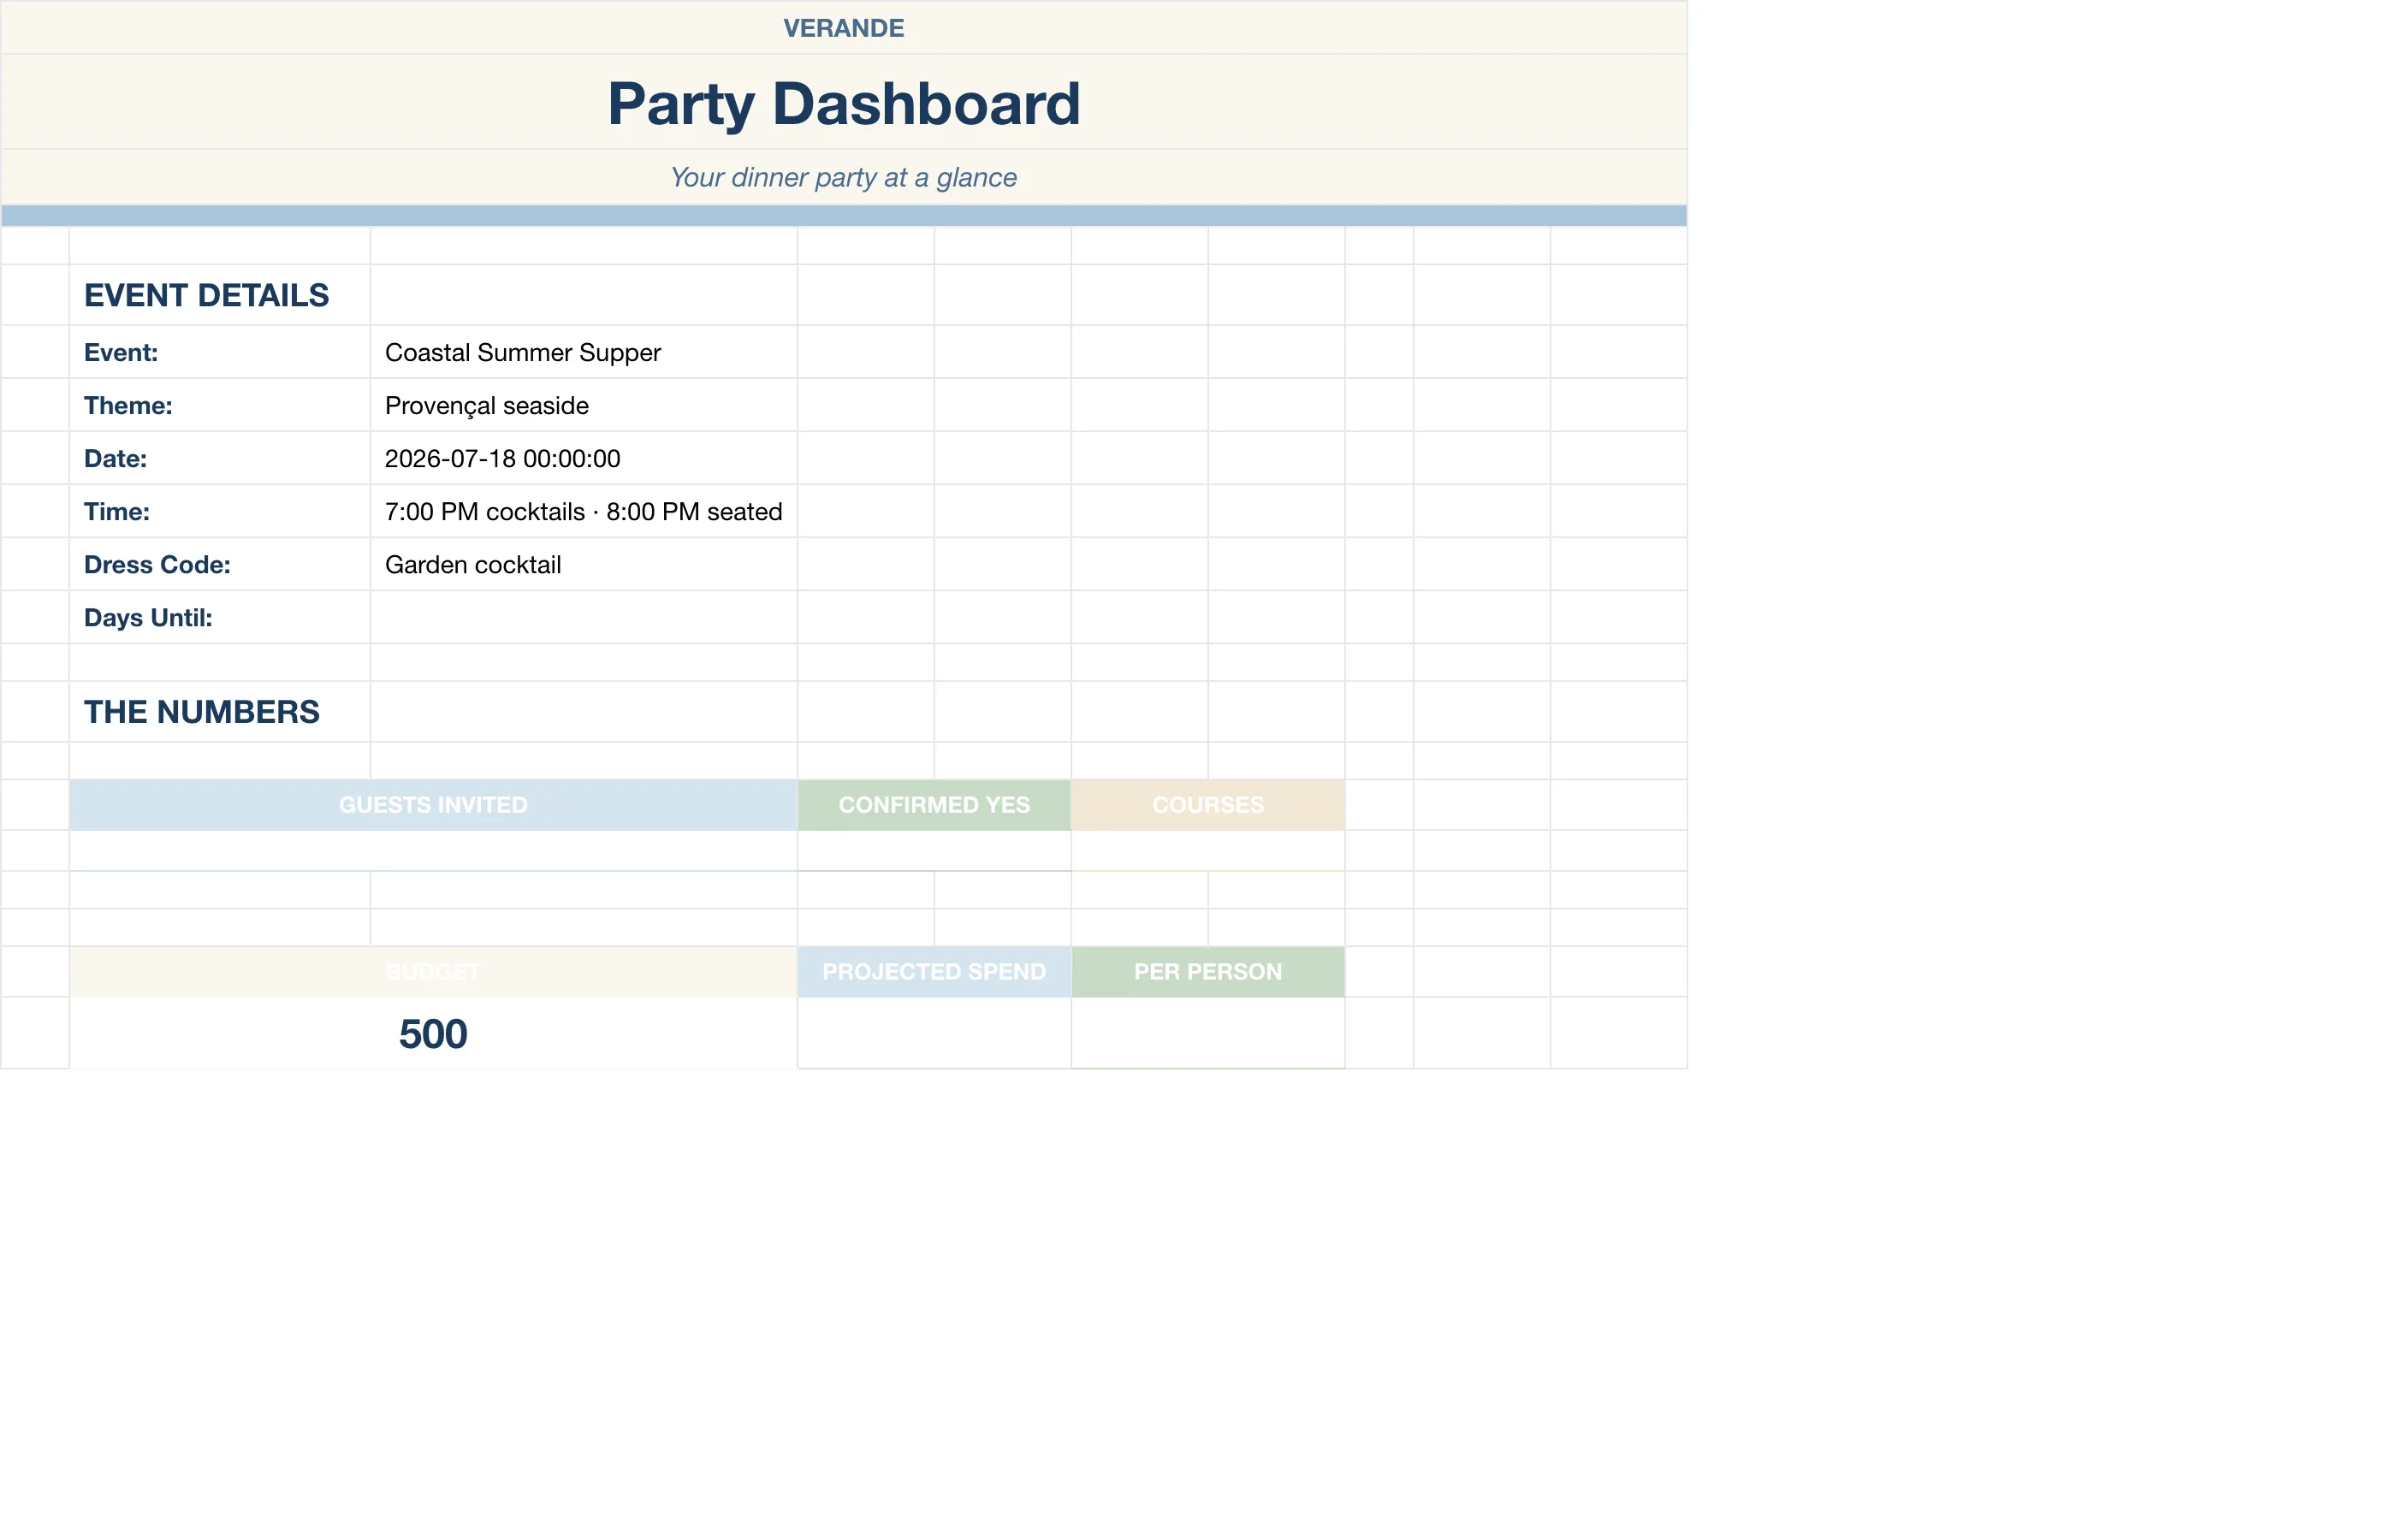The height and width of the screenshot is (1540, 2396).
Task: Click the faint BUDGET header cell
Action: point(433,971)
